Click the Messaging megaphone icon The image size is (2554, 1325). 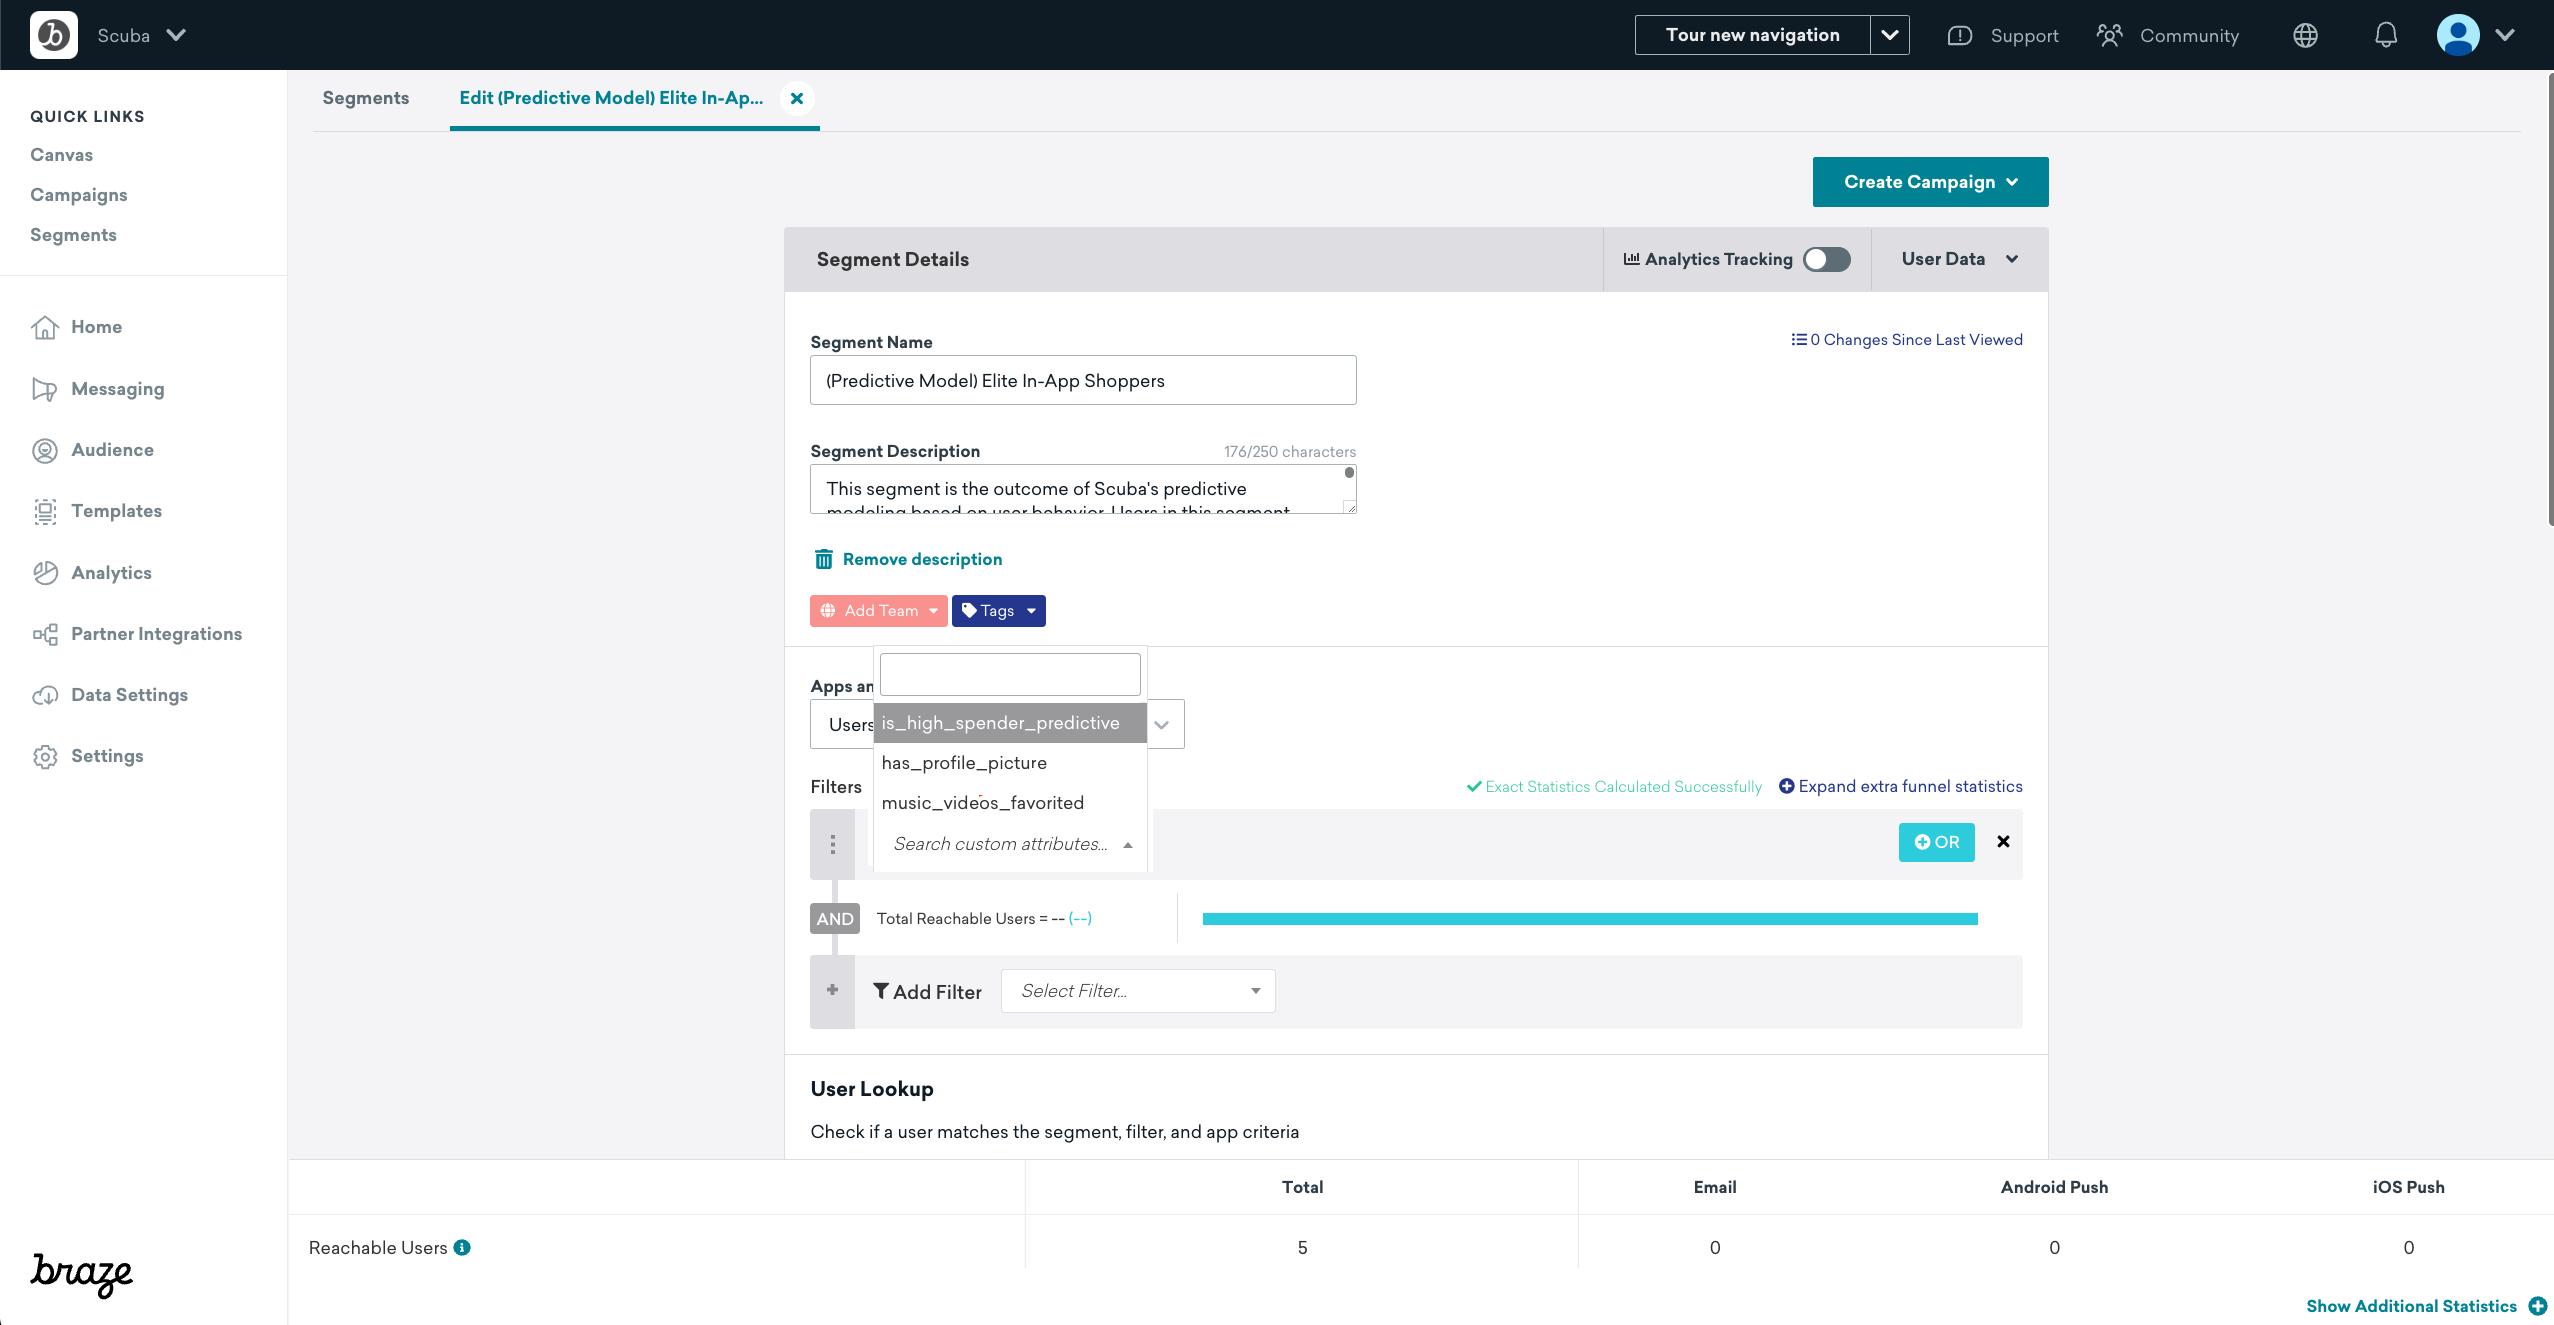coord(45,389)
